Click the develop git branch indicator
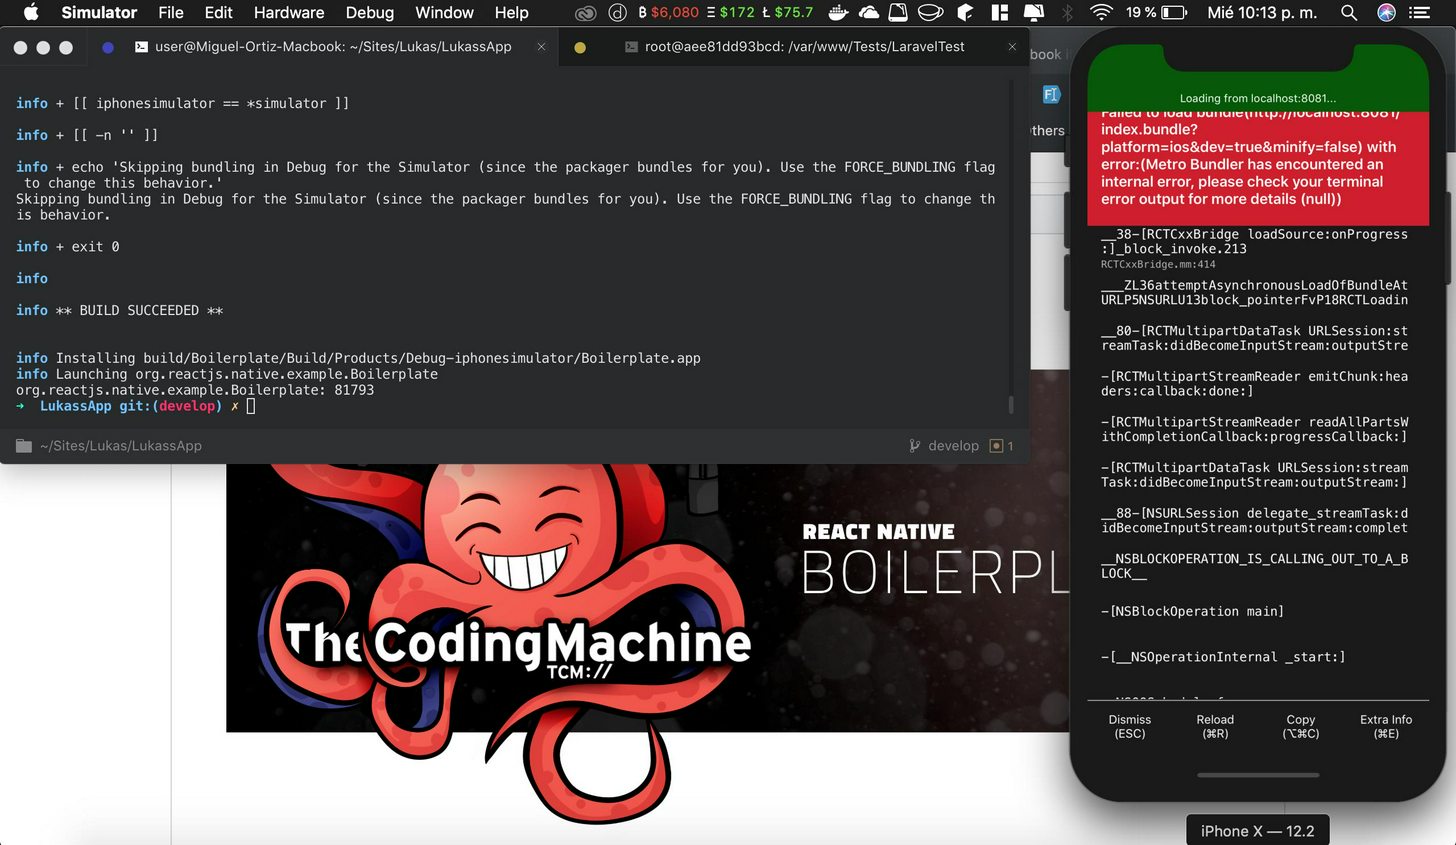Screen dimensions: 1456x845 (944, 446)
